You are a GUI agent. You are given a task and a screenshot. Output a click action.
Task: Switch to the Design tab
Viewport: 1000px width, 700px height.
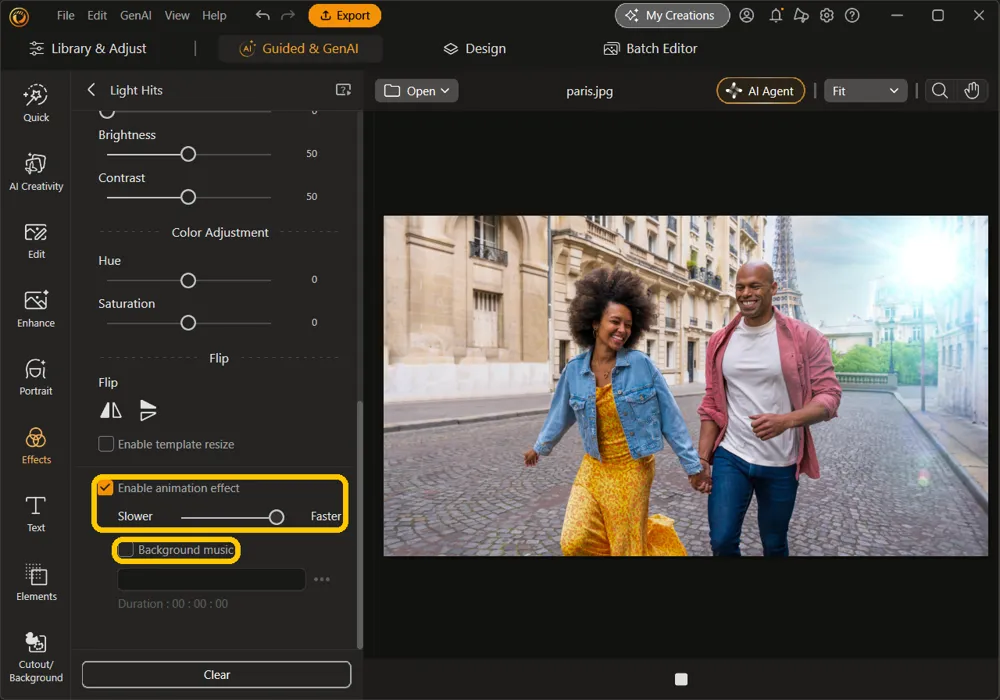coord(474,48)
